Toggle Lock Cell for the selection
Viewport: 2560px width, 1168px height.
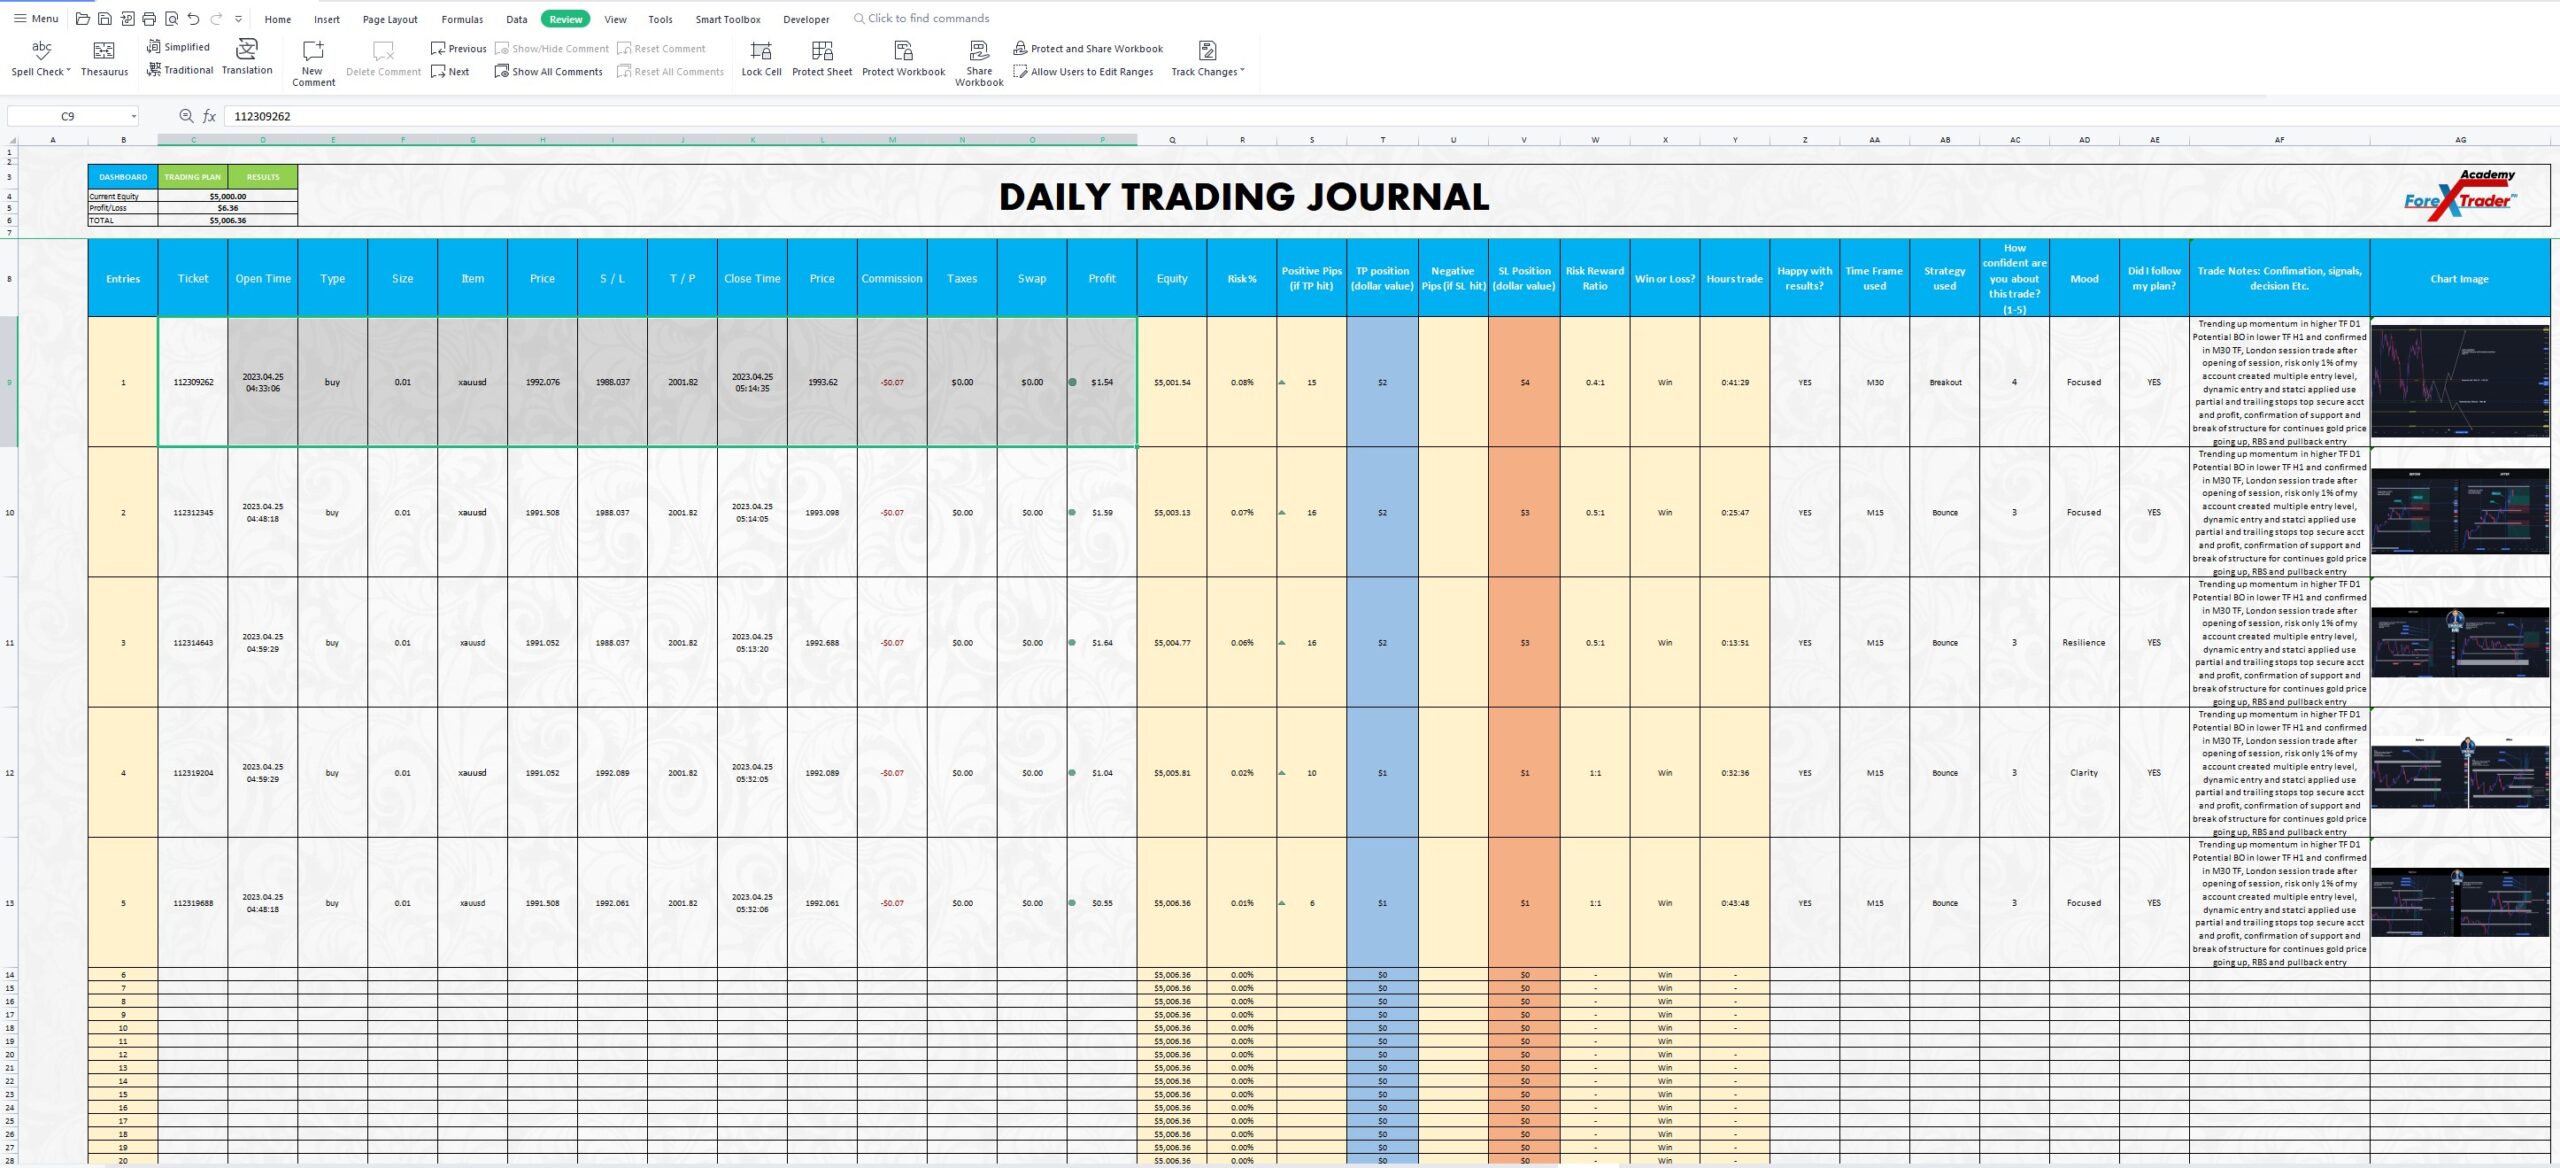tap(762, 55)
